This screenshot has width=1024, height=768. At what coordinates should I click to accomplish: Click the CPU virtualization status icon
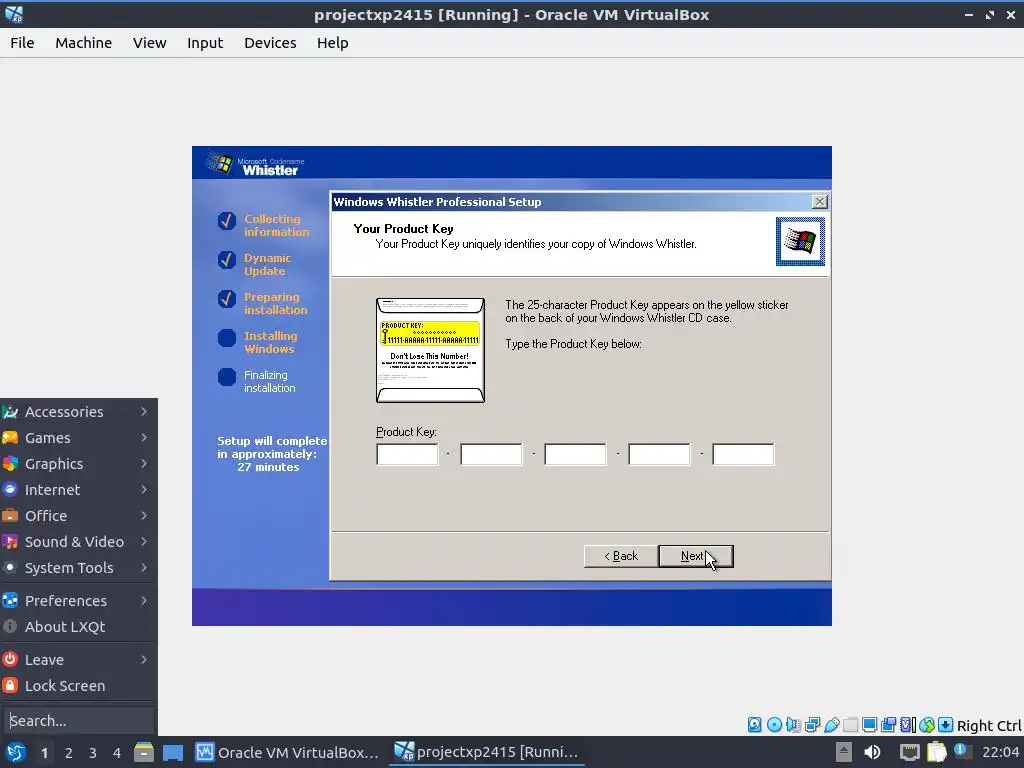tap(908, 724)
